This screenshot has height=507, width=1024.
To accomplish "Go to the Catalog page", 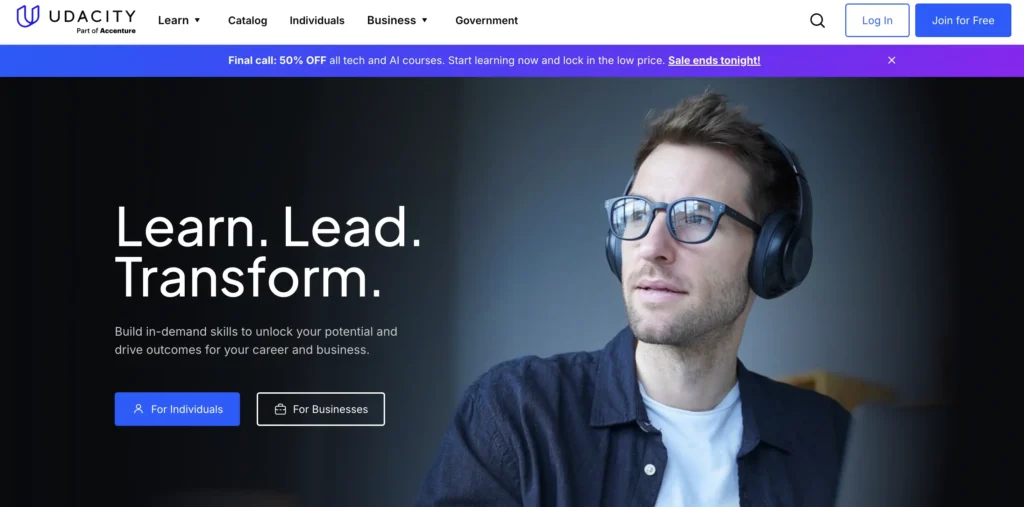I will 248,20.
